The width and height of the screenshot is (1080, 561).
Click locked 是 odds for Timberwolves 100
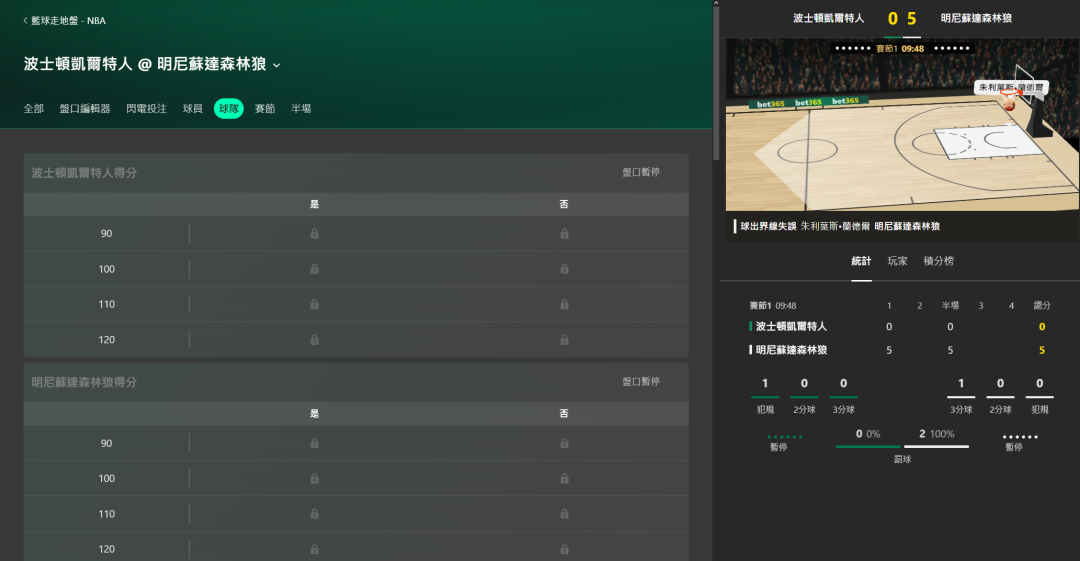tap(314, 478)
